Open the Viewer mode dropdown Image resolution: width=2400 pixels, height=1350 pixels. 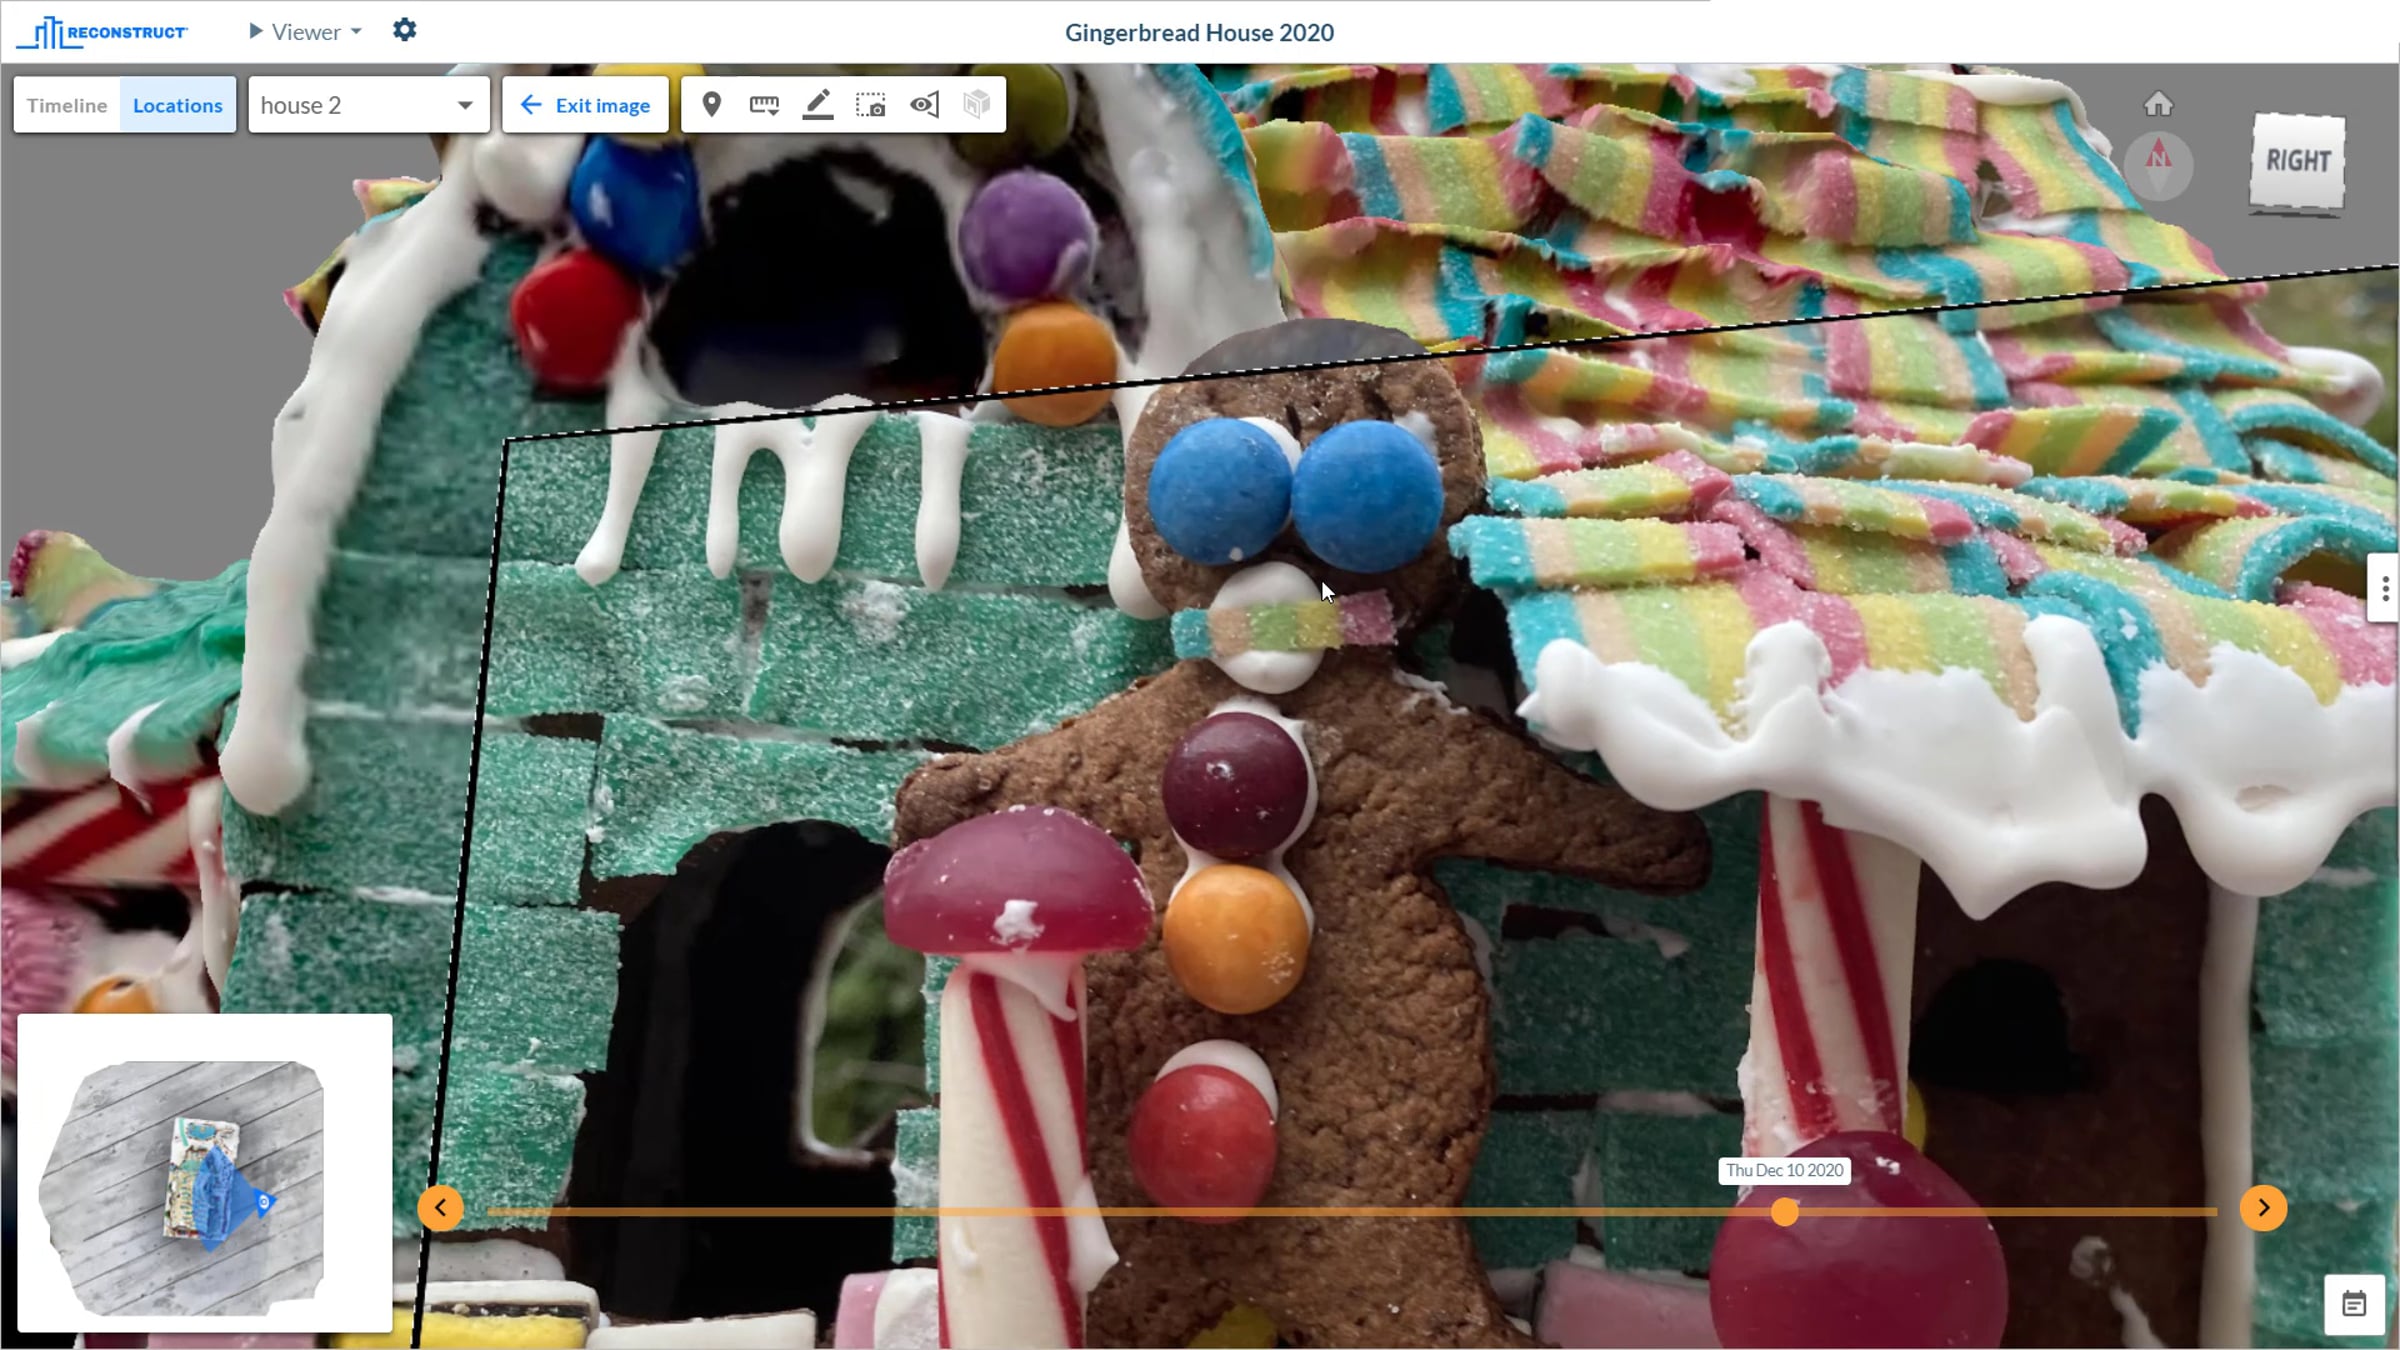pyautogui.click(x=305, y=32)
